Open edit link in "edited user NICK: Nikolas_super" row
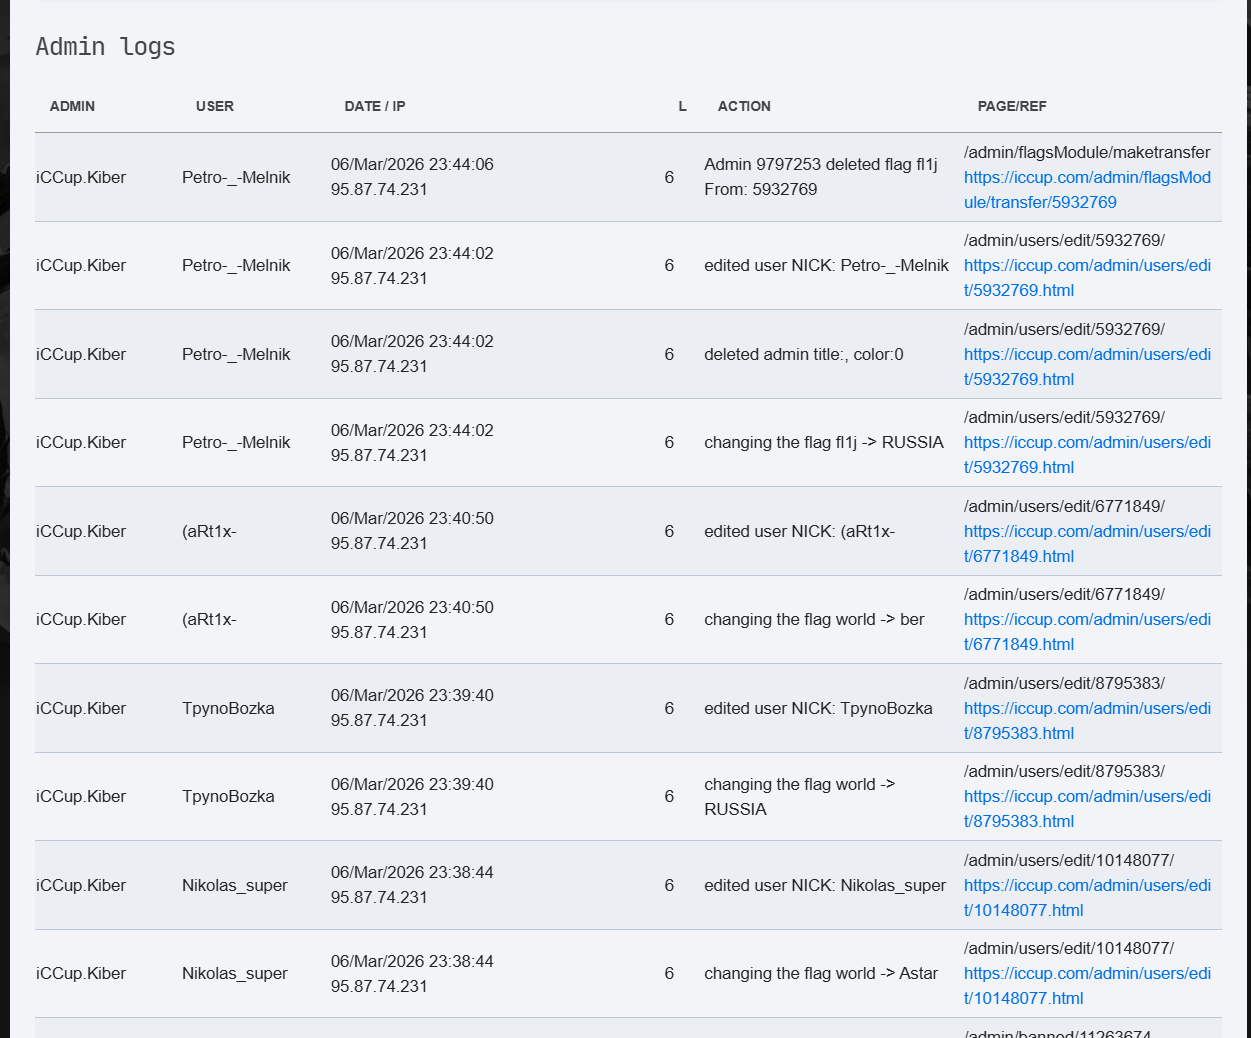This screenshot has height=1038, width=1251. pos(1087,886)
